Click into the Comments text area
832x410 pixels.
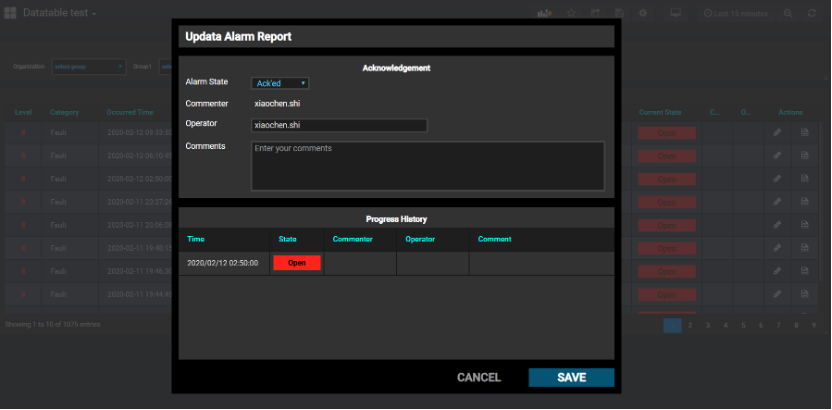tap(427, 165)
